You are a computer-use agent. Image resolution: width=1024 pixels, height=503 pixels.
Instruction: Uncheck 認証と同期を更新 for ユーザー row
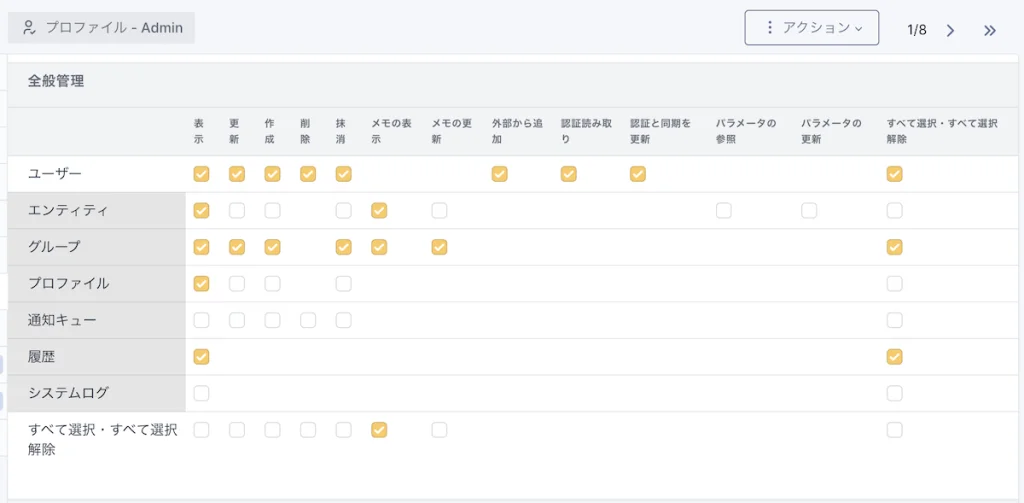pyautogui.click(x=638, y=174)
